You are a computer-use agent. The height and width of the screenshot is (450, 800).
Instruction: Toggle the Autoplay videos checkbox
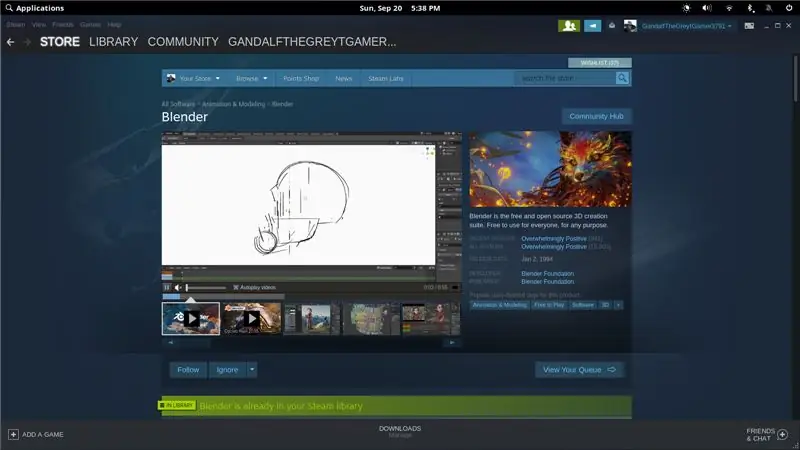pos(236,287)
